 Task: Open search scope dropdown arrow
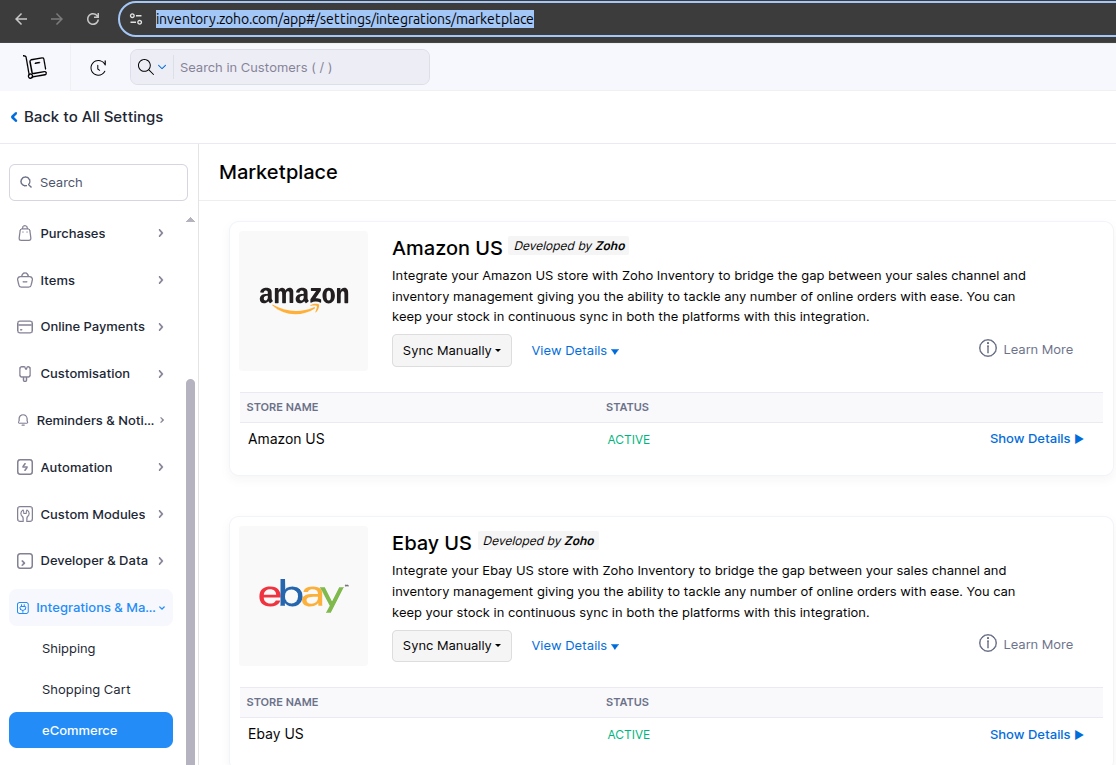[162, 67]
